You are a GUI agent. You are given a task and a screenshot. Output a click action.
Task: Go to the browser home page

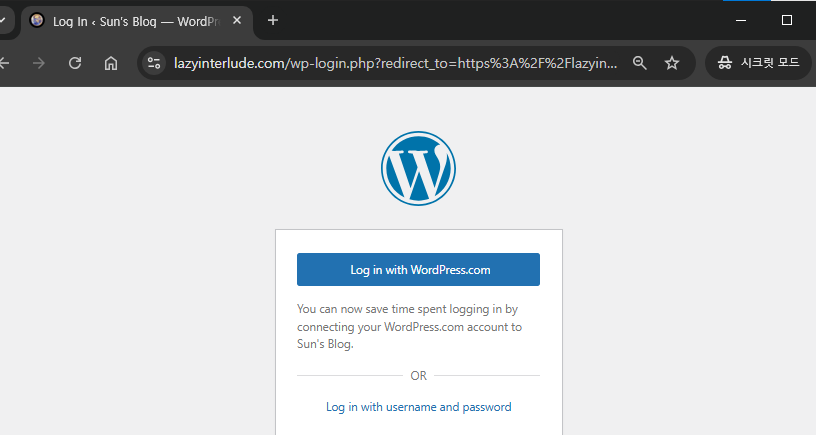tap(111, 63)
